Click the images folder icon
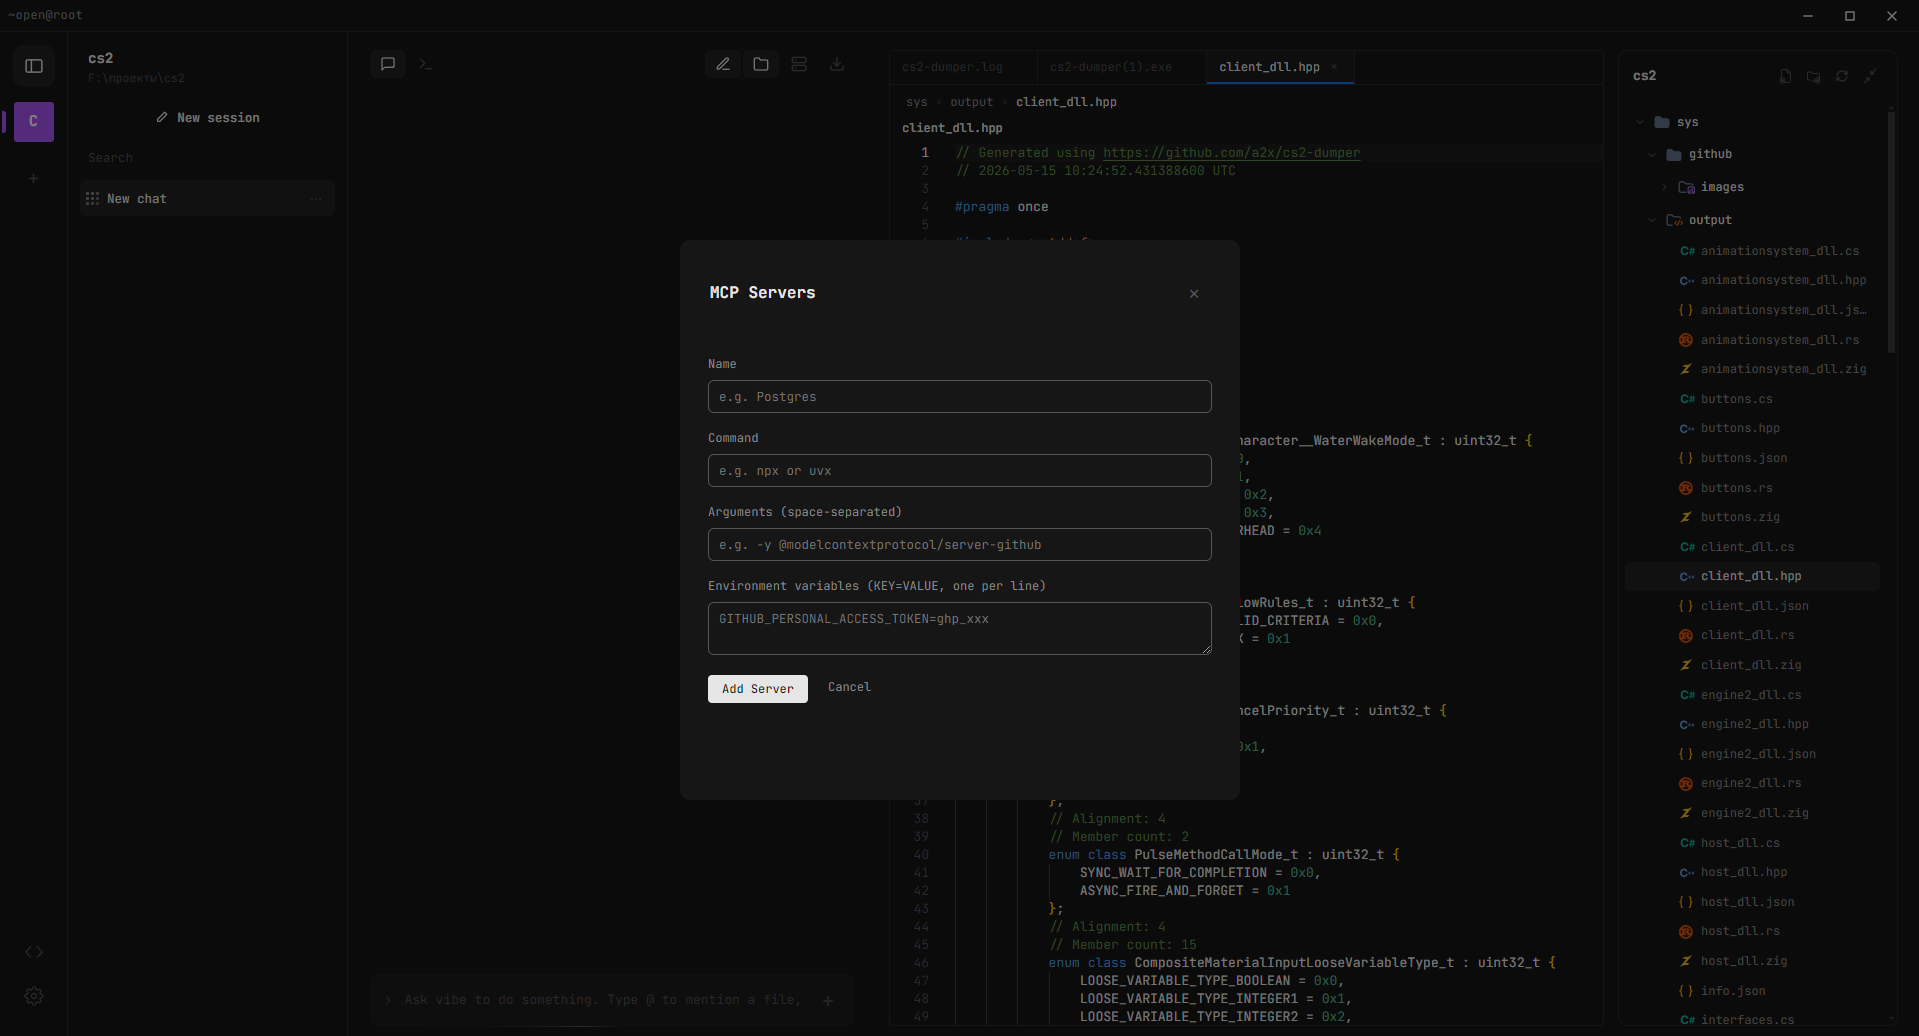 tap(1686, 187)
